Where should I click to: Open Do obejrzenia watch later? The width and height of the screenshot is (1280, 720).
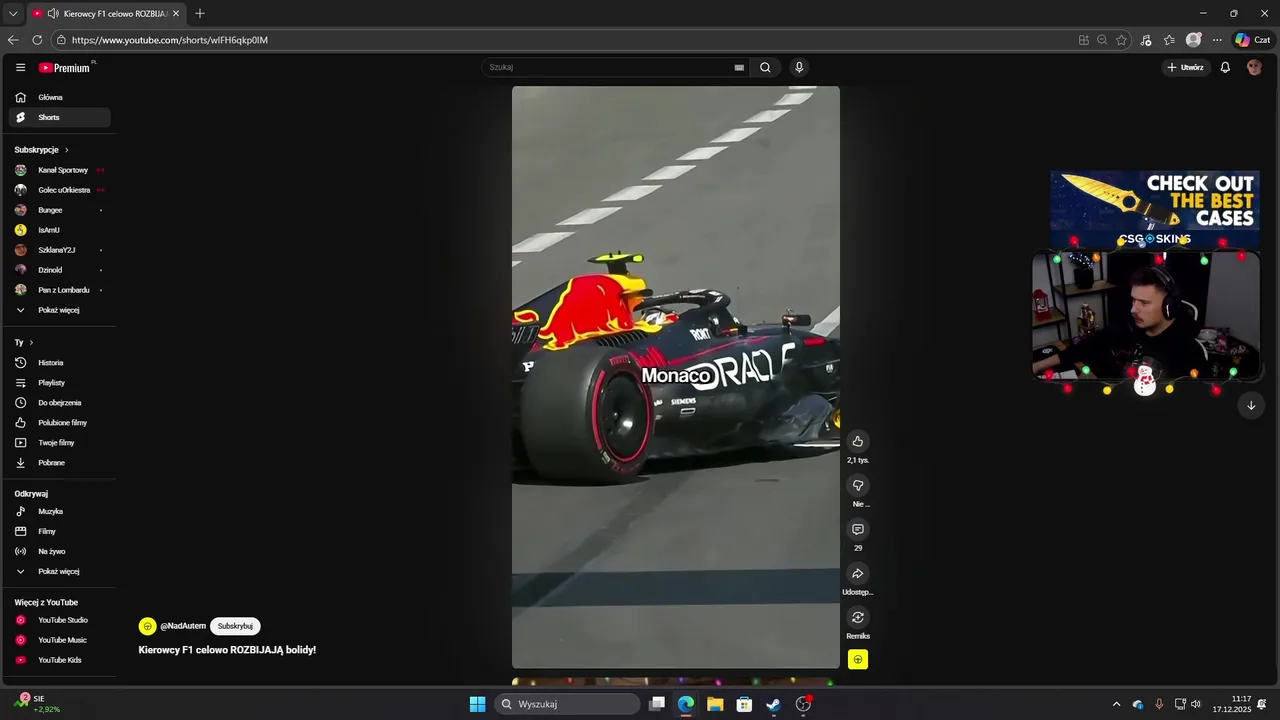click(60, 403)
